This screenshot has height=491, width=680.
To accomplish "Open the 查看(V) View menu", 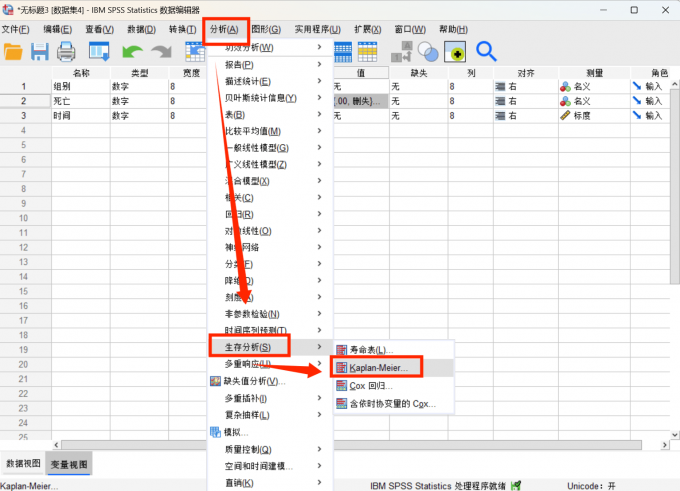I will pos(99,29).
